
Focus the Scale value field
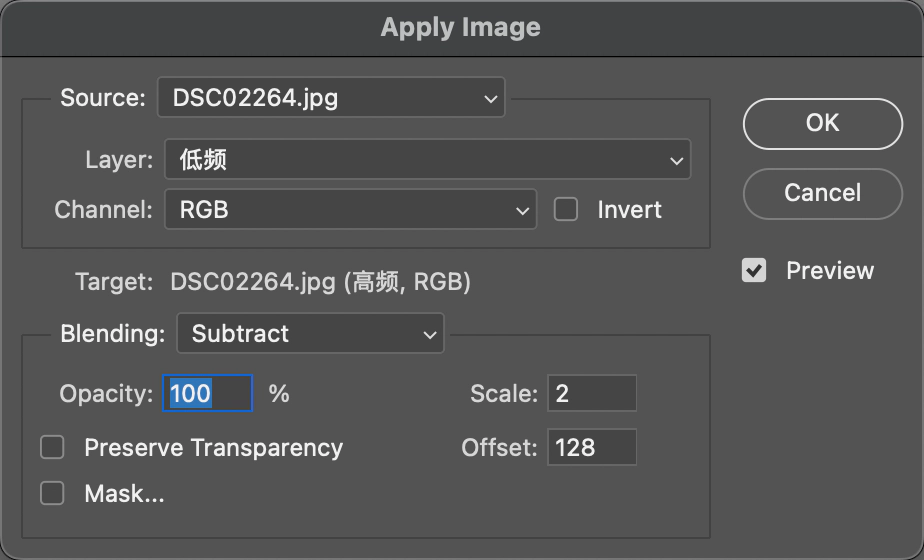click(x=591, y=394)
